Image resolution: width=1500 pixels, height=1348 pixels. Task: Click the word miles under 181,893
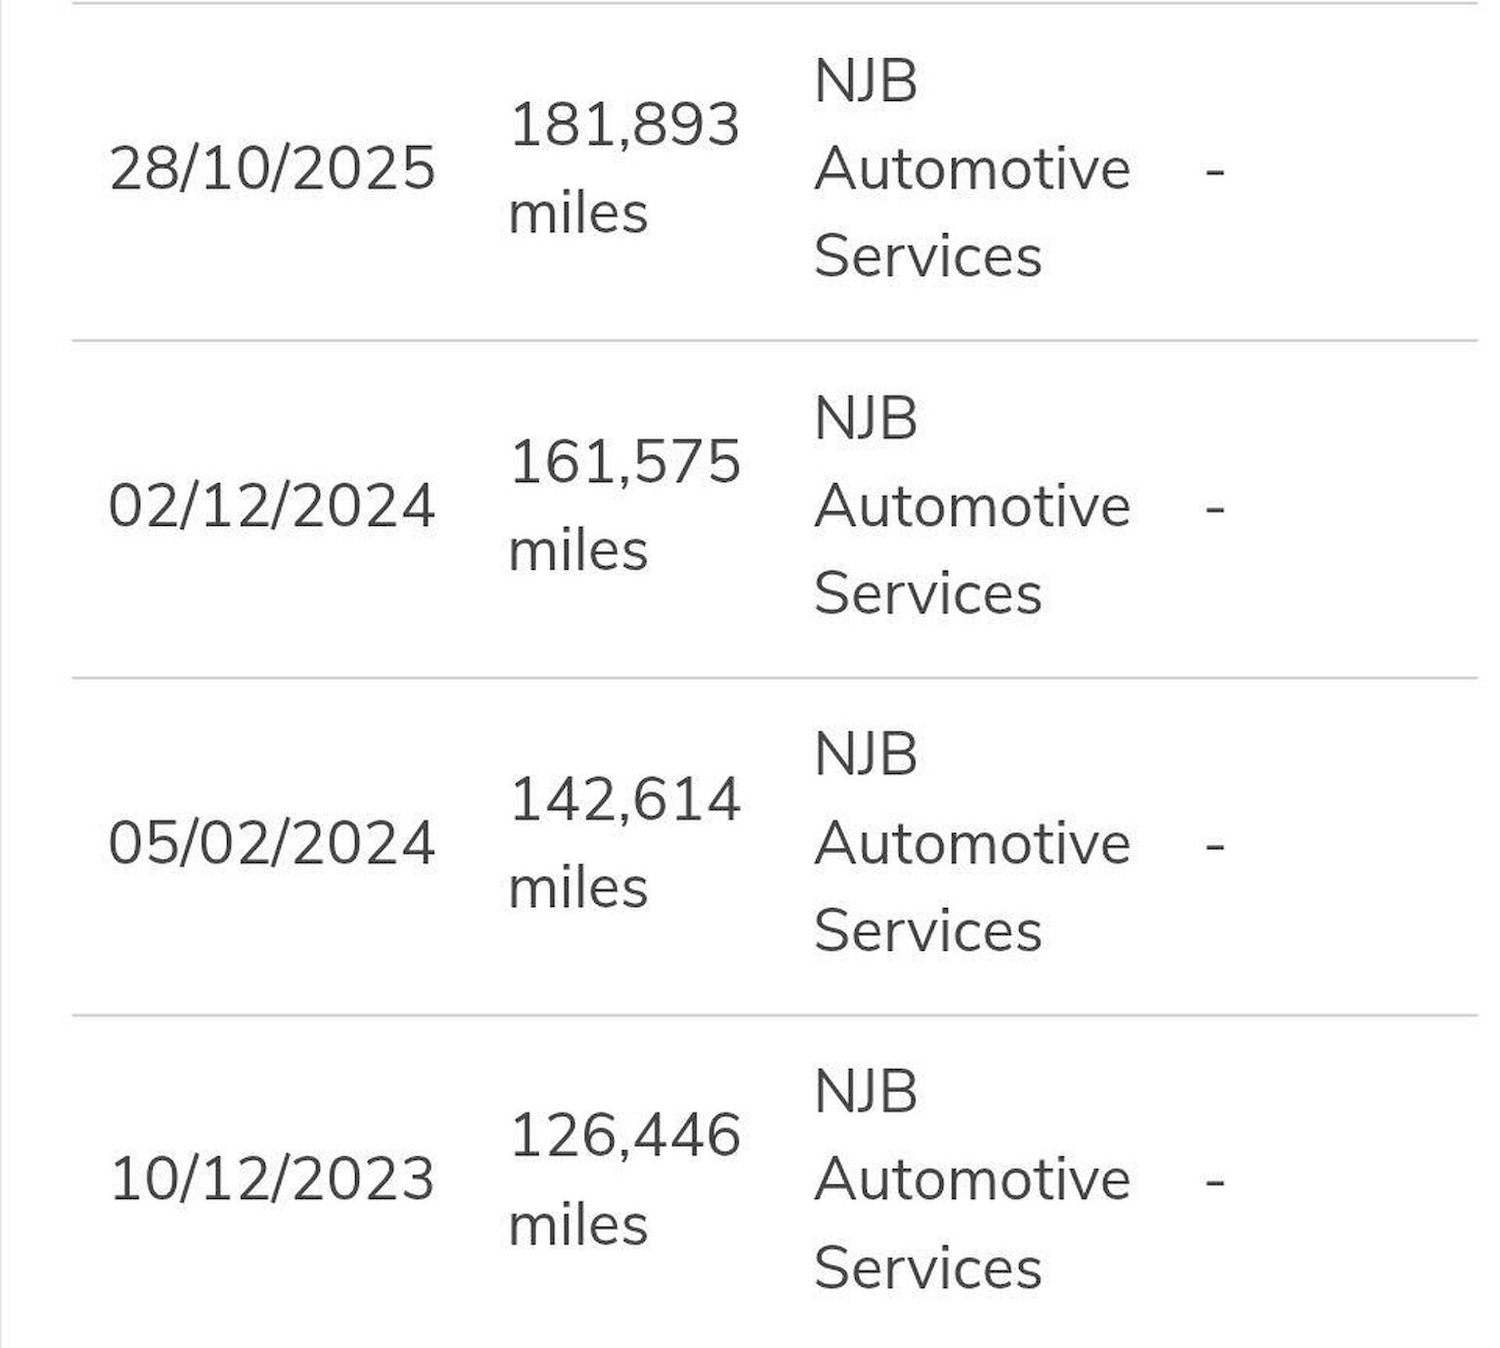click(578, 213)
